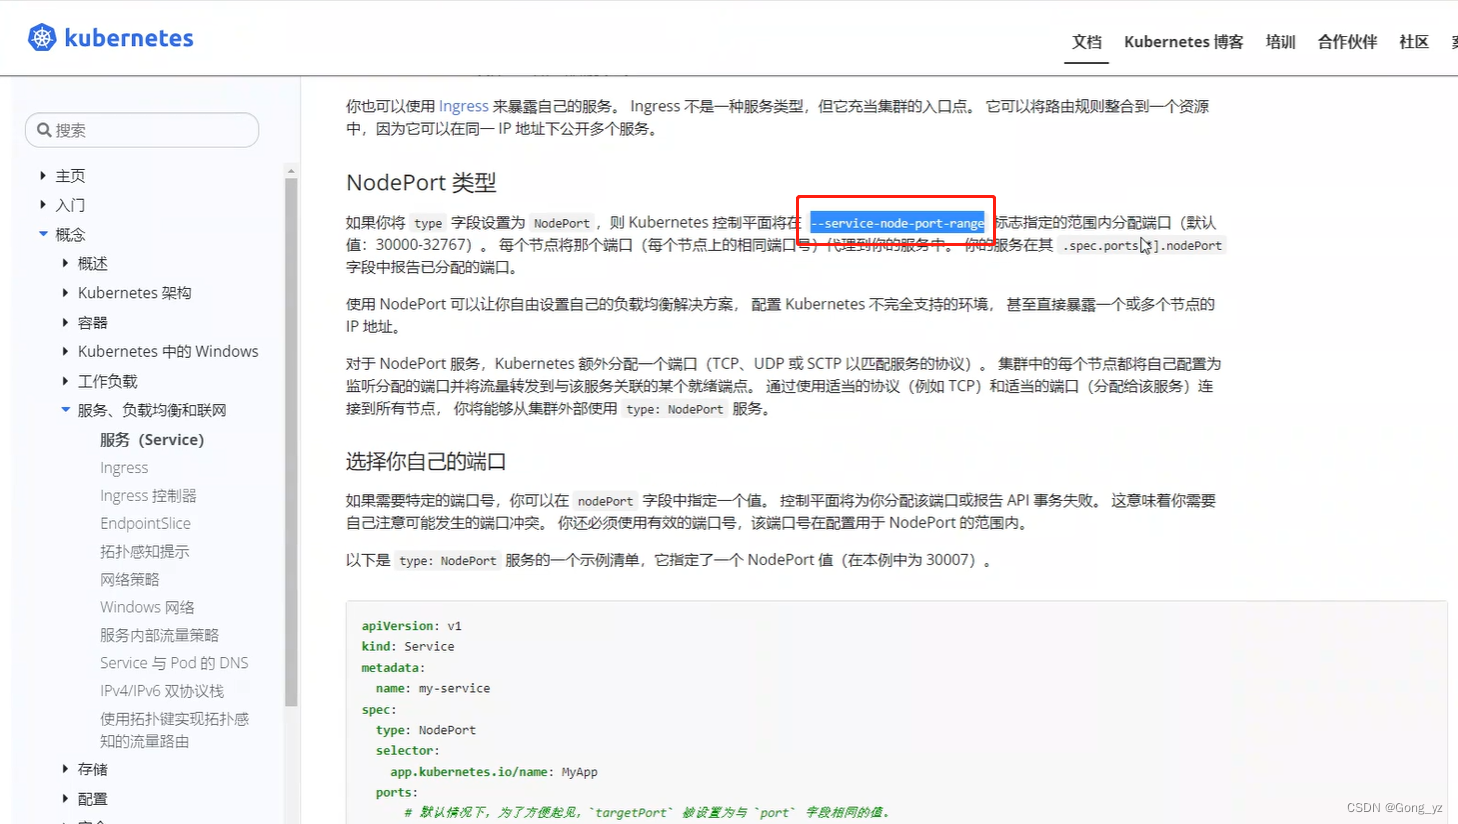Open the 容器 sidebar entry
1458x824 pixels.
(92, 322)
